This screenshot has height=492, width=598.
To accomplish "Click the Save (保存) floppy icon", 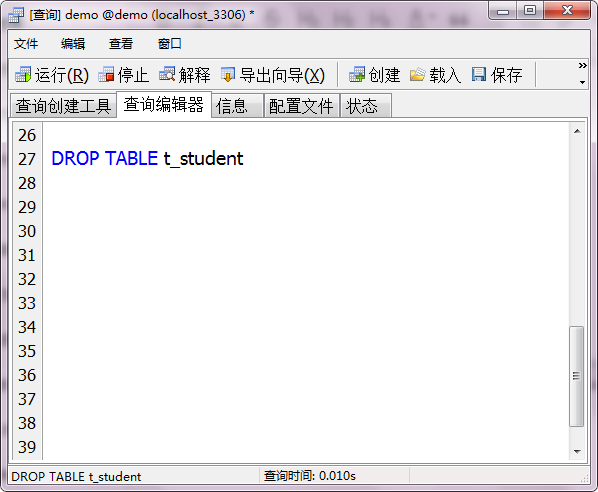I will [x=479, y=74].
